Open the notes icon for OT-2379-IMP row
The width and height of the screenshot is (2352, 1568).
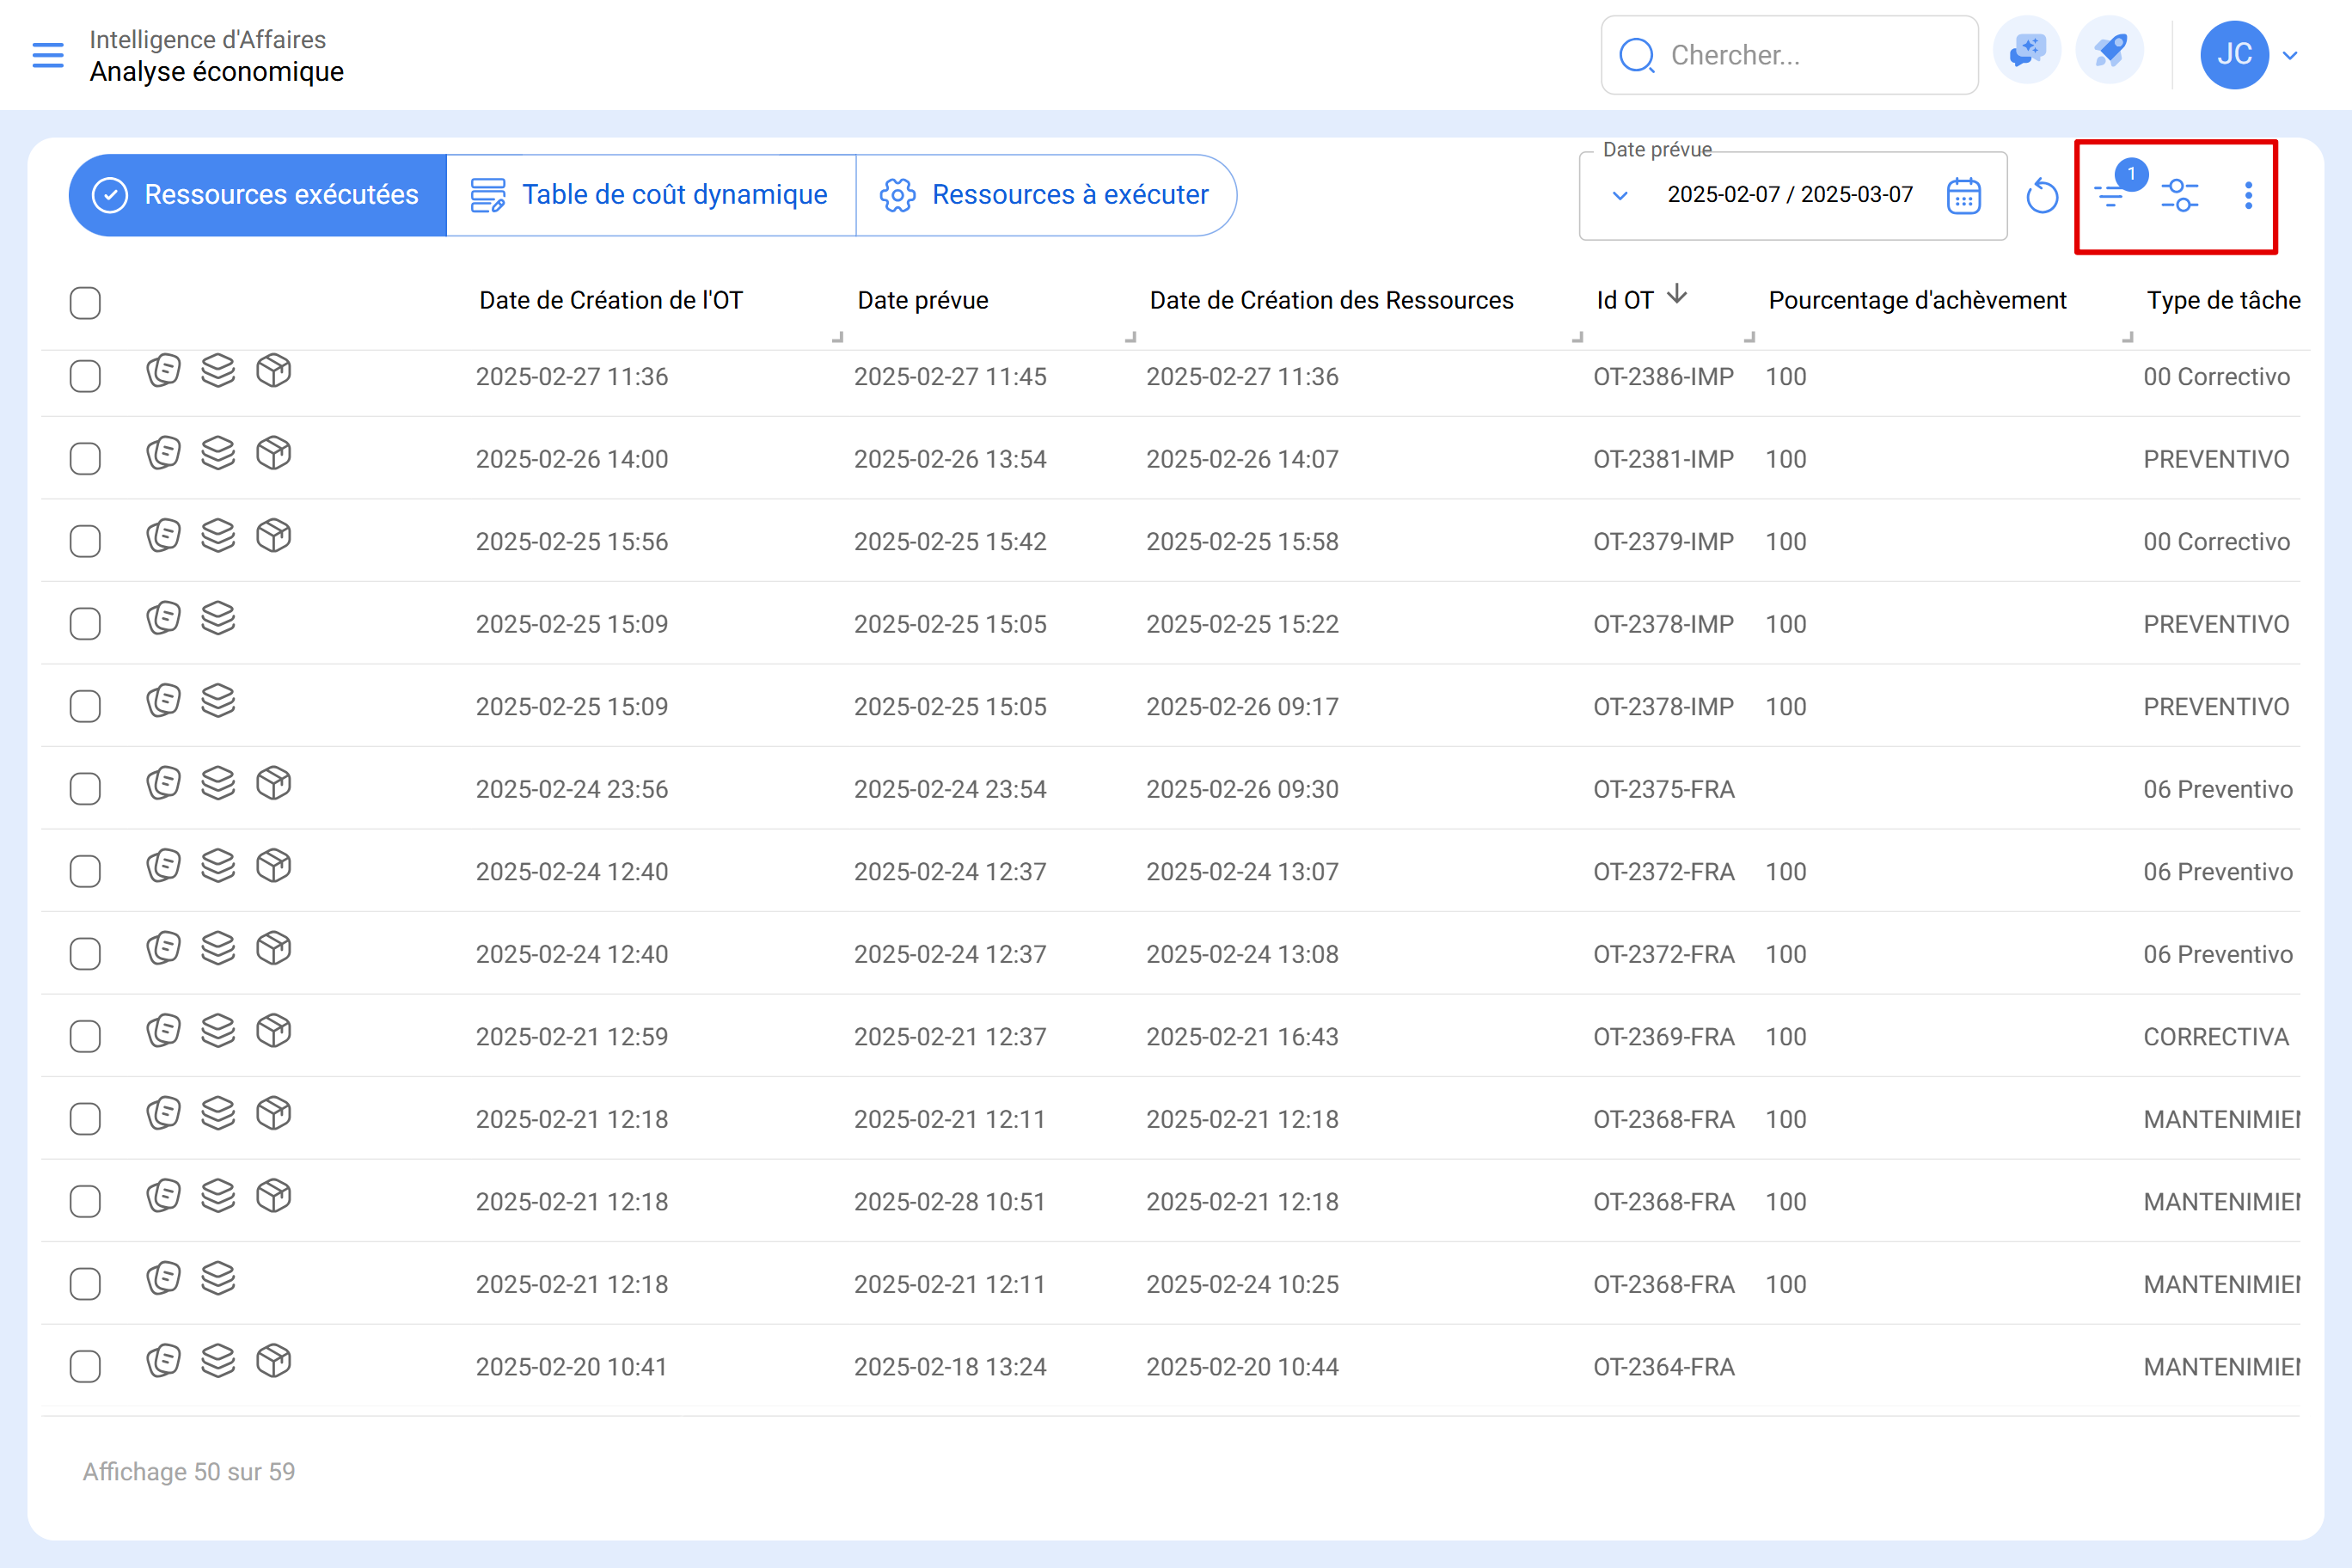click(x=163, y=536)
